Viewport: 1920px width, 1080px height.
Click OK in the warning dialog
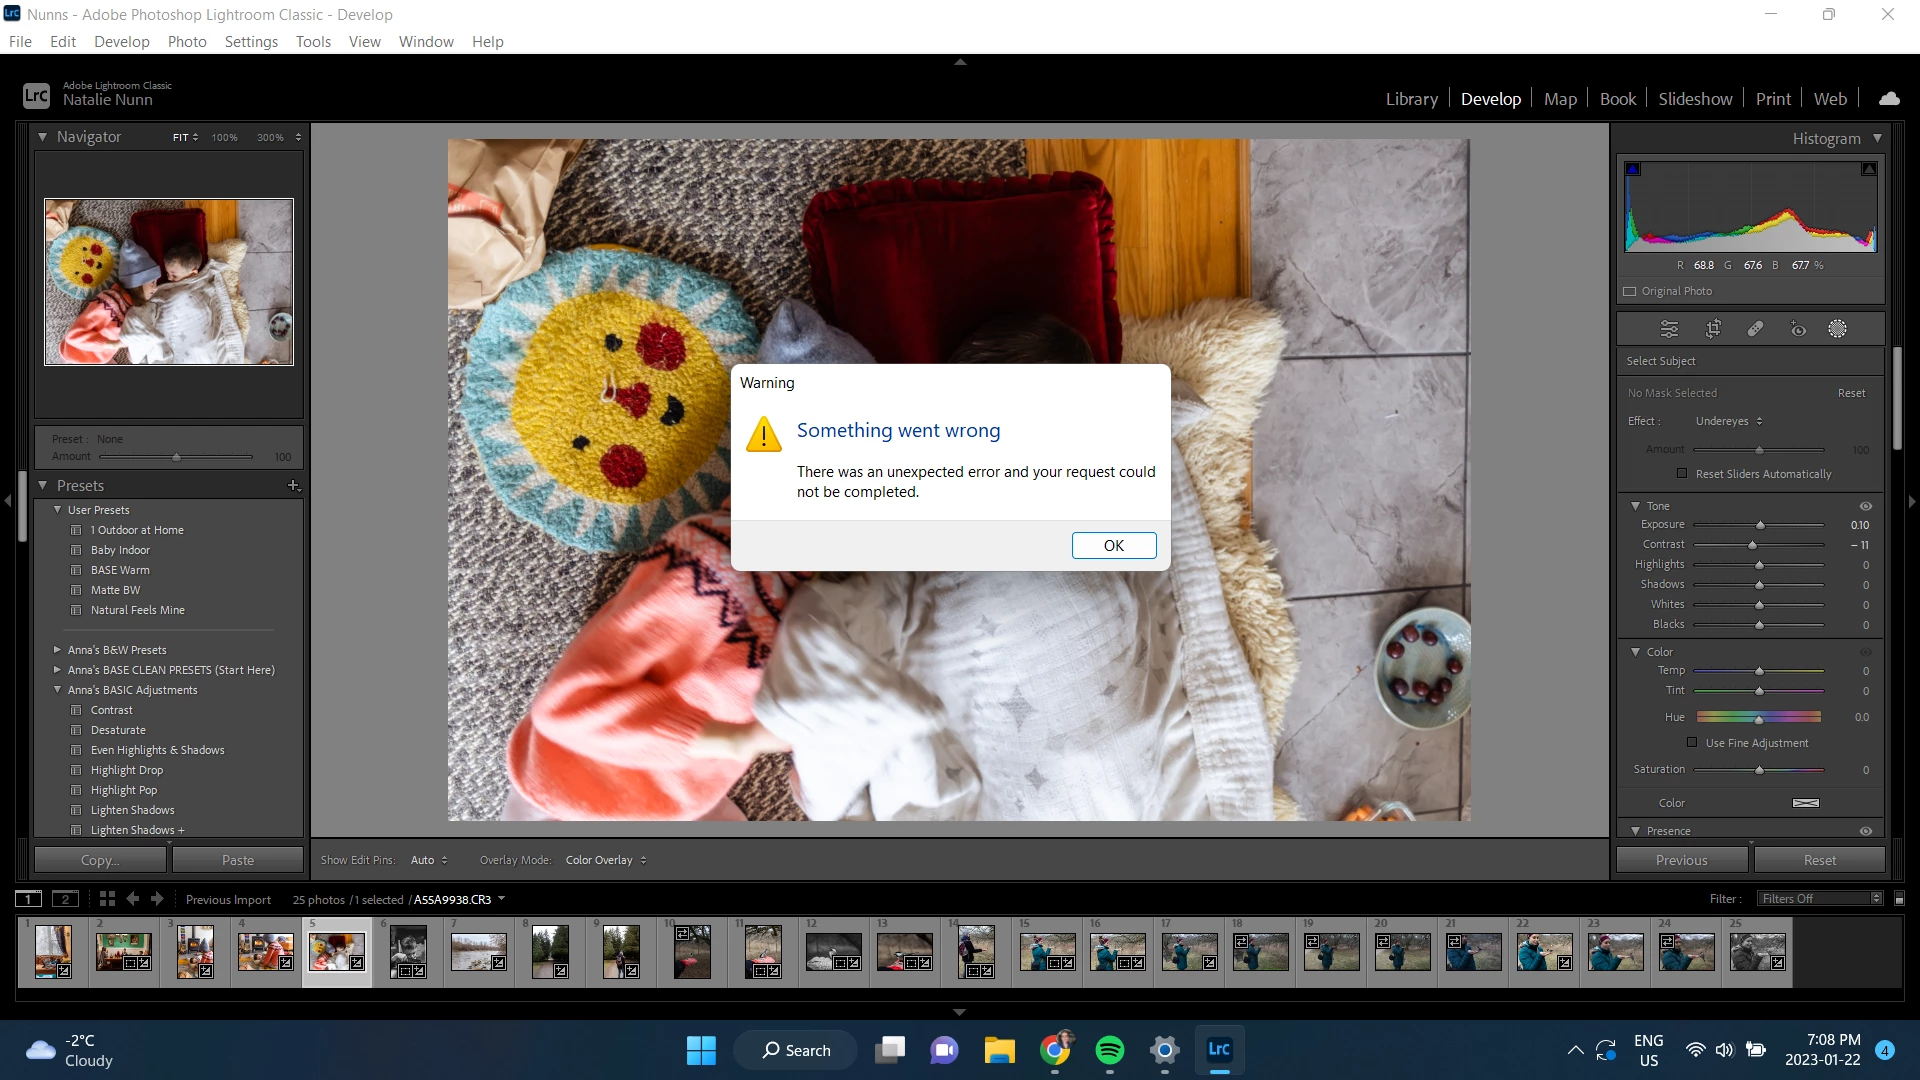pyautogui.click(x=1113, y=545)
